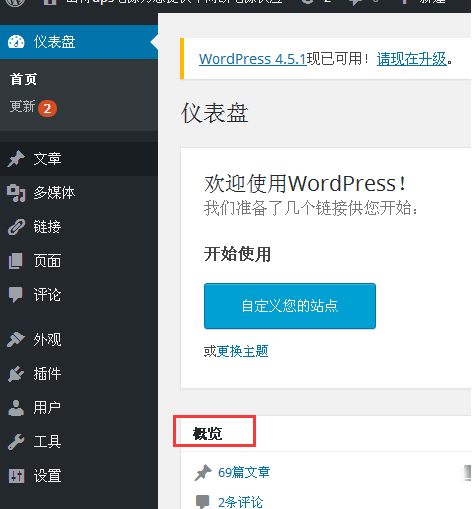Viewport: 473px width, 509px height.
Task: Click the 请现在升级 upgrade link
Action: click(411, 59)
